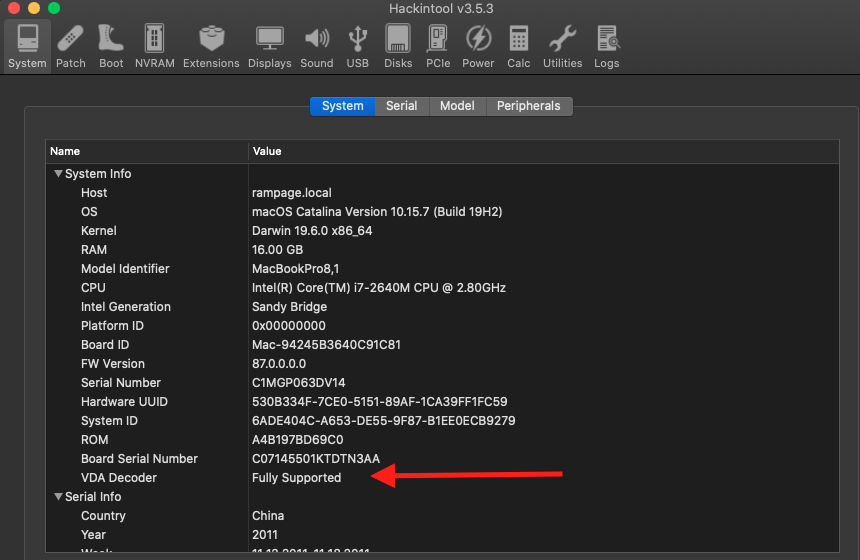860x560 pixels.
Task: Click the 16.00 GB value
Action: pyautogui.click(x=278, y=250)
